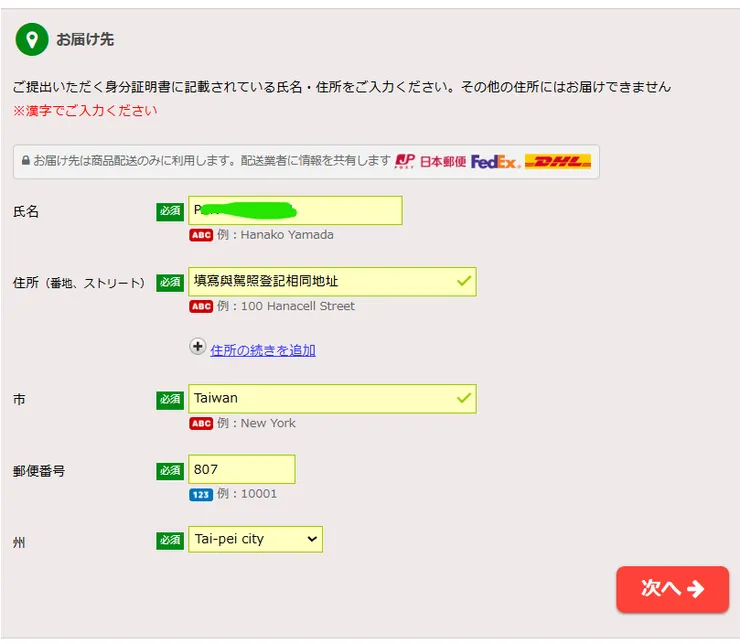Image resolution: width=740 pixels, height=644 pixels.
Task: Click the 州 field label
Action: tap(19, 543)
